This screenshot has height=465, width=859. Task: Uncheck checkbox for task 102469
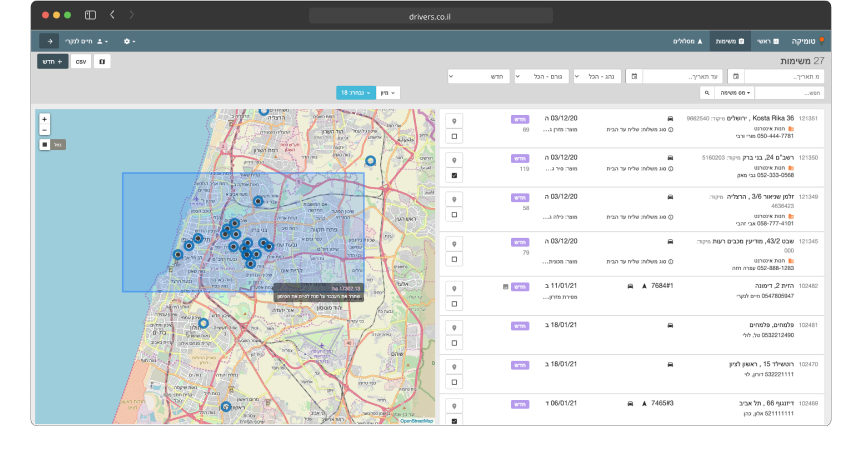(454, 421)
